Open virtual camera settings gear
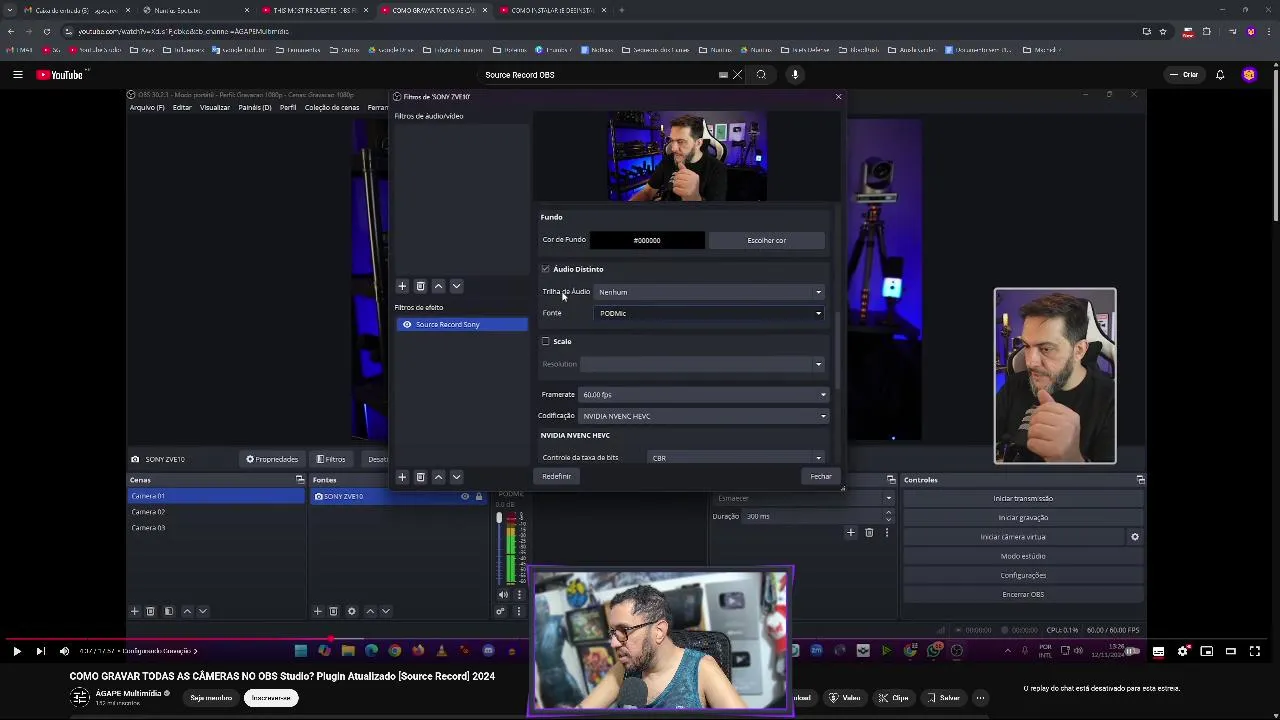Viewport: 1280px width, 720px height. [1134, 537]
